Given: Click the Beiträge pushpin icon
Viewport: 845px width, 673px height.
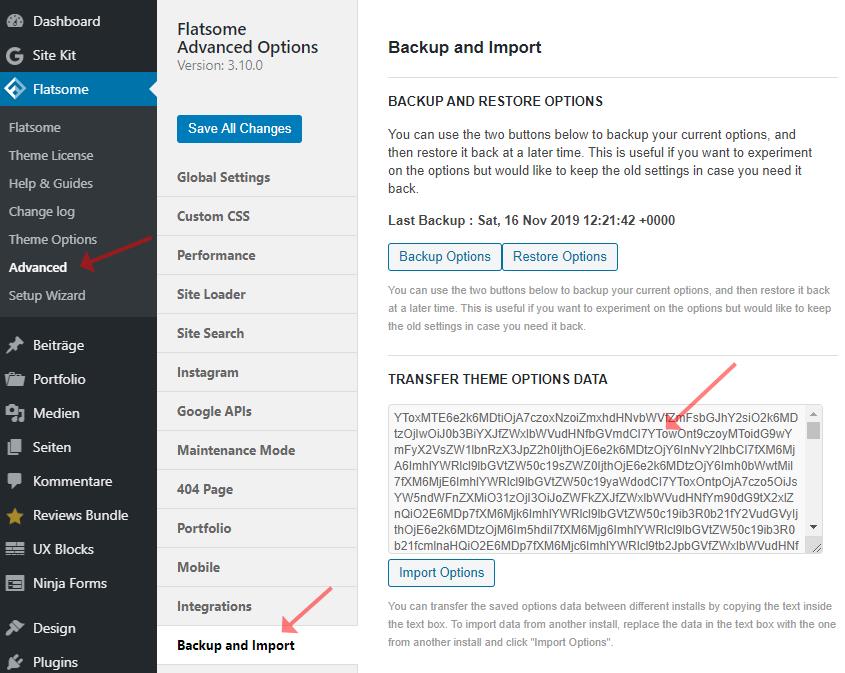Looking at the screenshot, I should (x=15, y=345).
